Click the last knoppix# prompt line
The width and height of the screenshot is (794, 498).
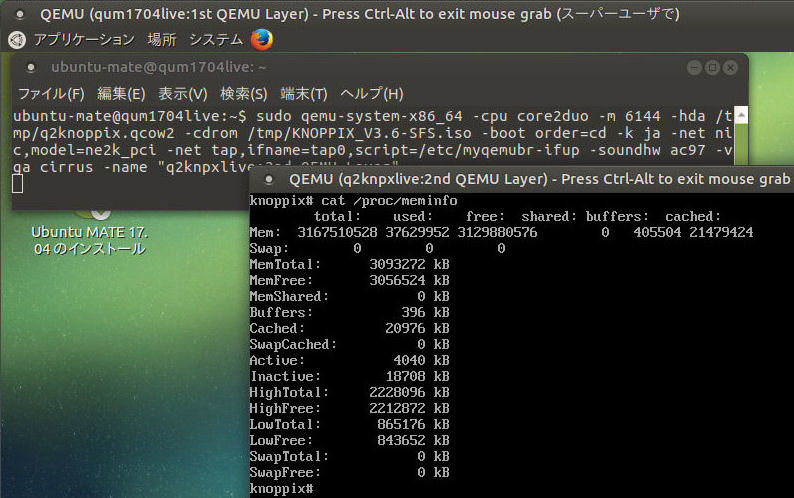coord(282,489)
